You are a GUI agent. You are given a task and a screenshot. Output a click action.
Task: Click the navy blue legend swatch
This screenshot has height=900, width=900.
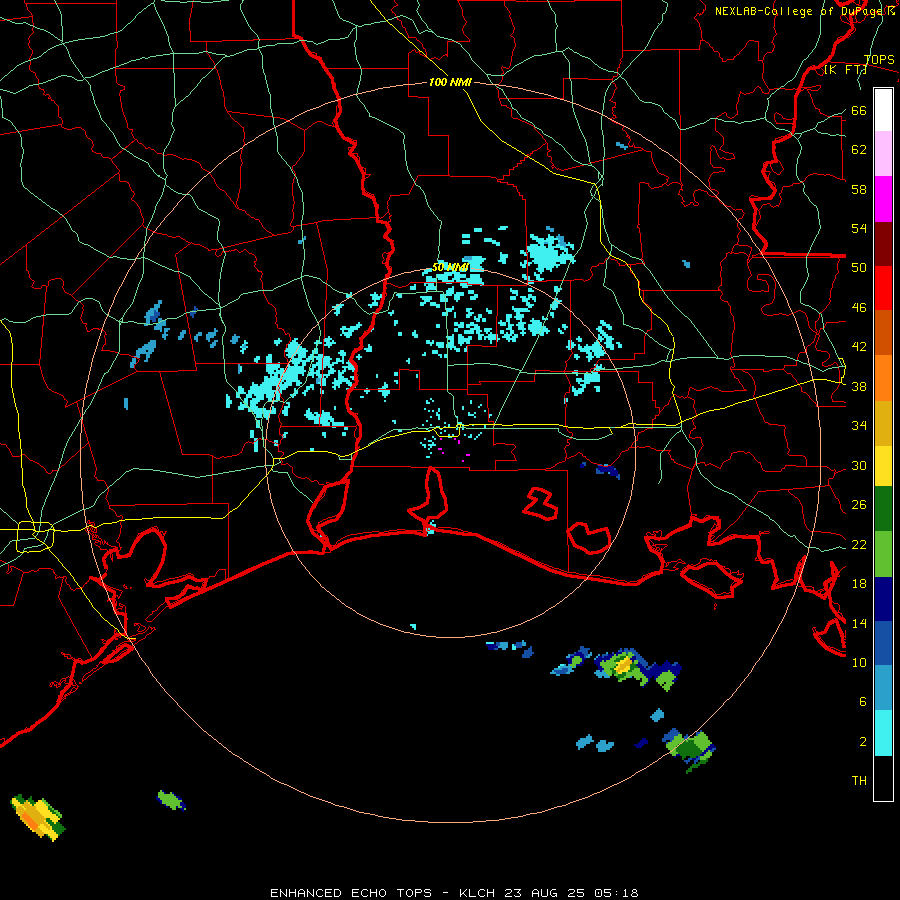coord(883,599)
